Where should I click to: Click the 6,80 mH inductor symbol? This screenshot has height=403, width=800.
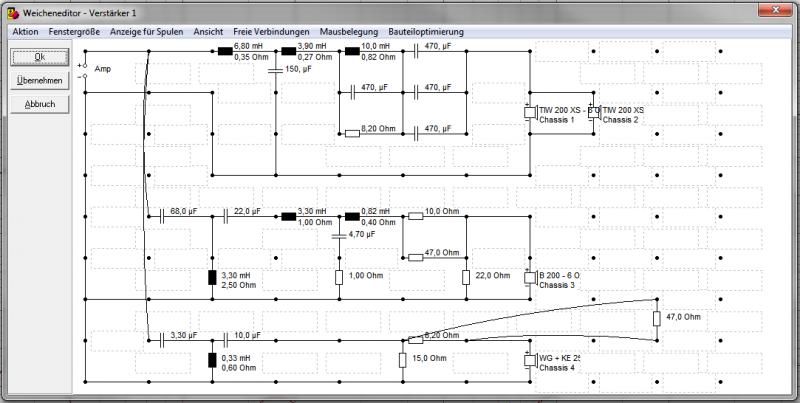[x=225, y=51]
